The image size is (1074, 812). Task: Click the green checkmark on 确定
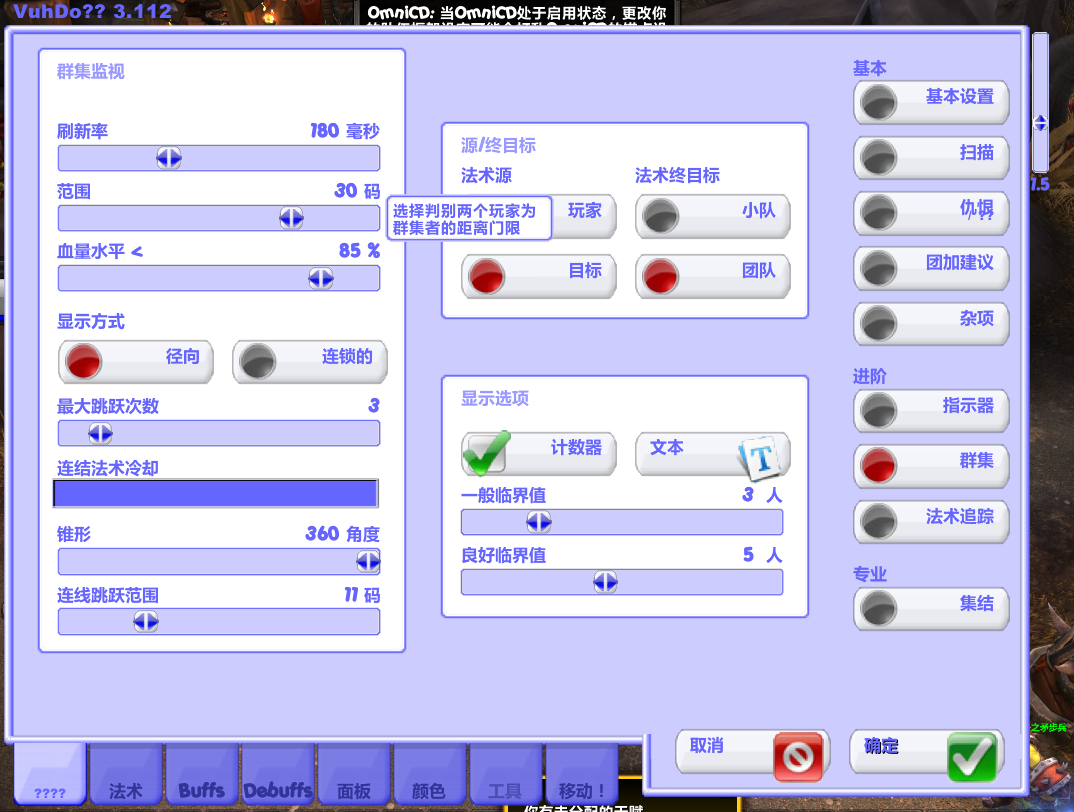tap(971, 756)
